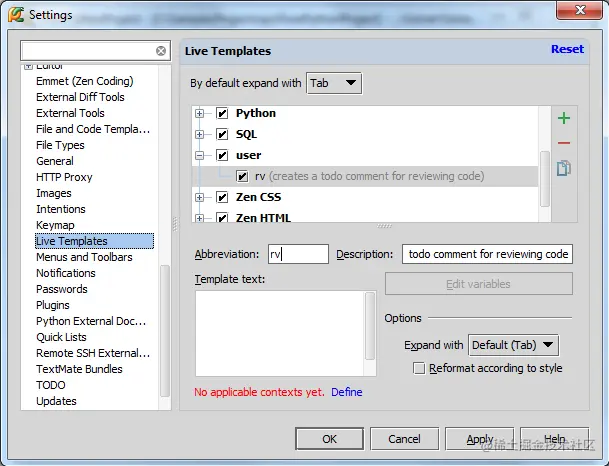Toggle the user template group checkbox
This screenshot has width=609, height=466.
click(222, 155)
